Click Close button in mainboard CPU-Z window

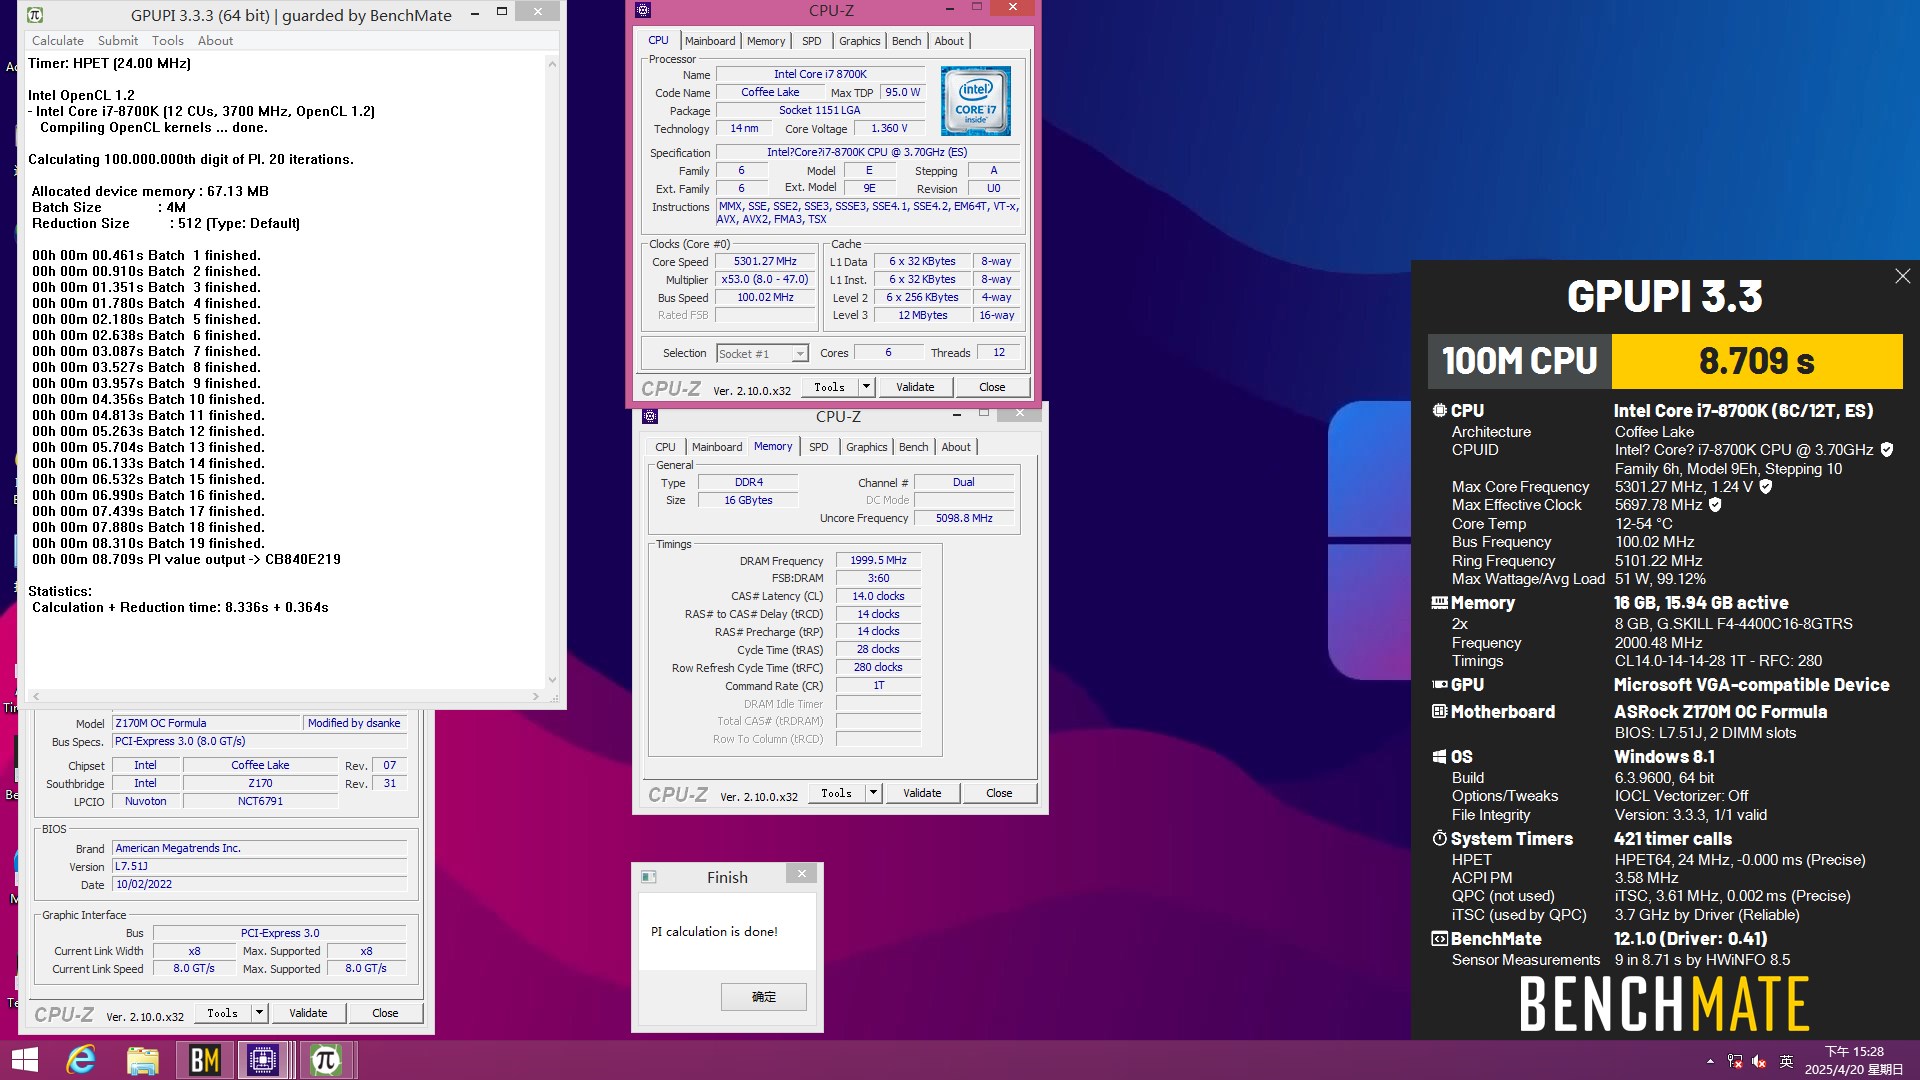pyautogui.click(x=385, y=1013)
